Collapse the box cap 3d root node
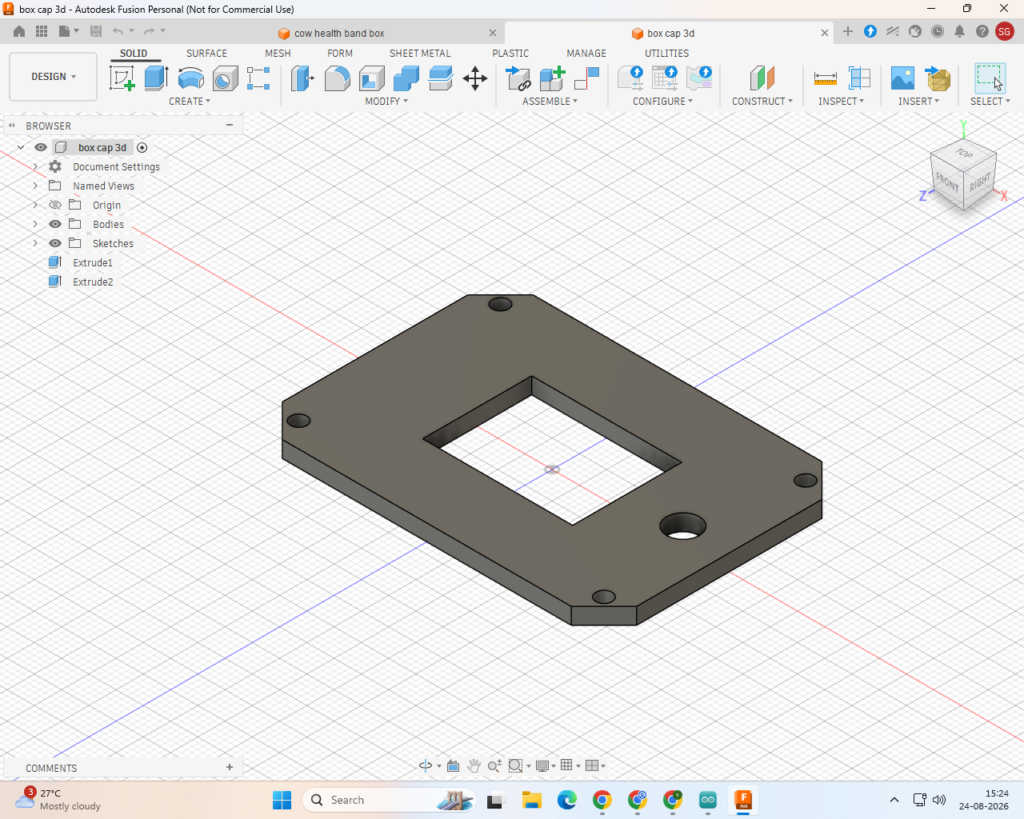The image size is (1024, 819). [21, 148]
